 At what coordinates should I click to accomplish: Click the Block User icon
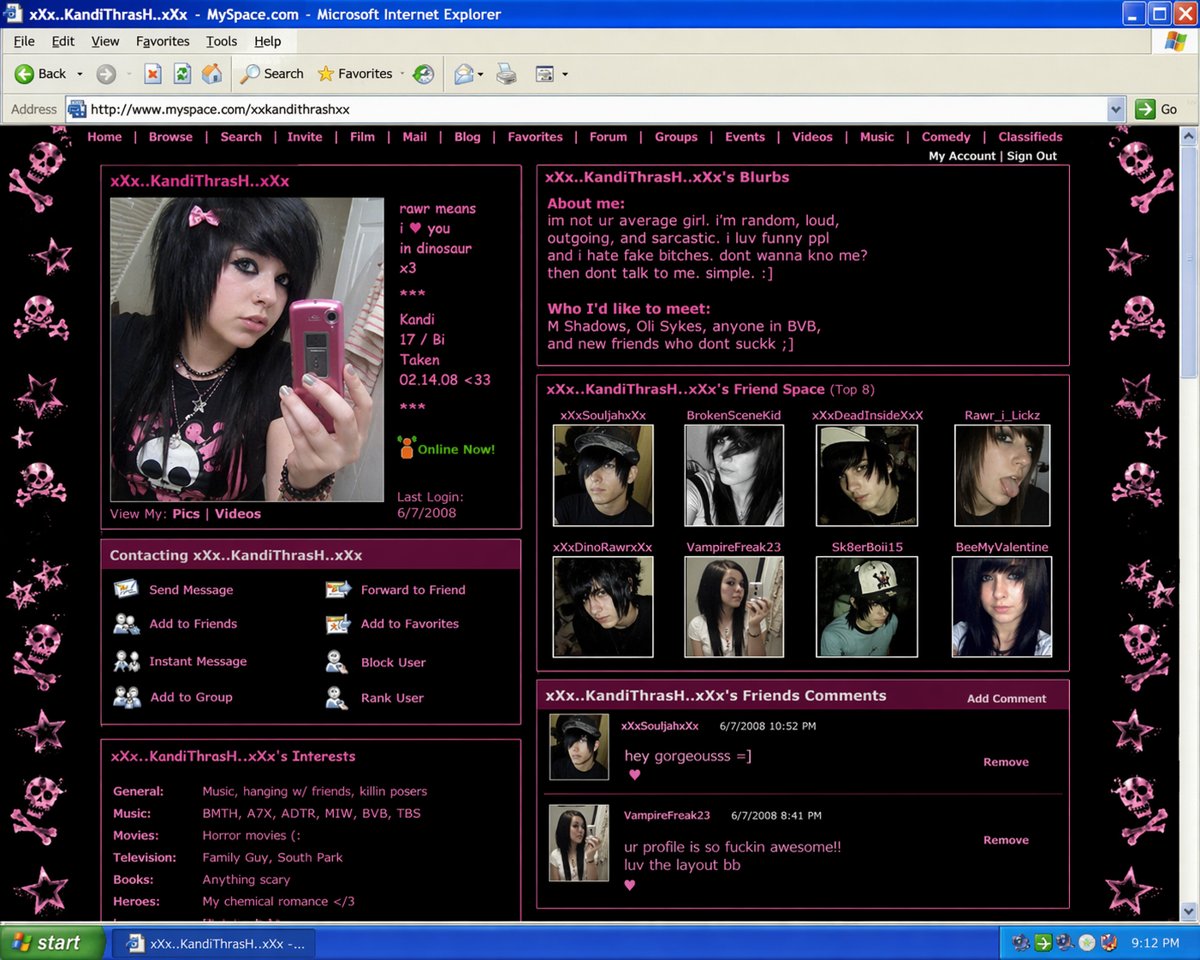[337, 661]
